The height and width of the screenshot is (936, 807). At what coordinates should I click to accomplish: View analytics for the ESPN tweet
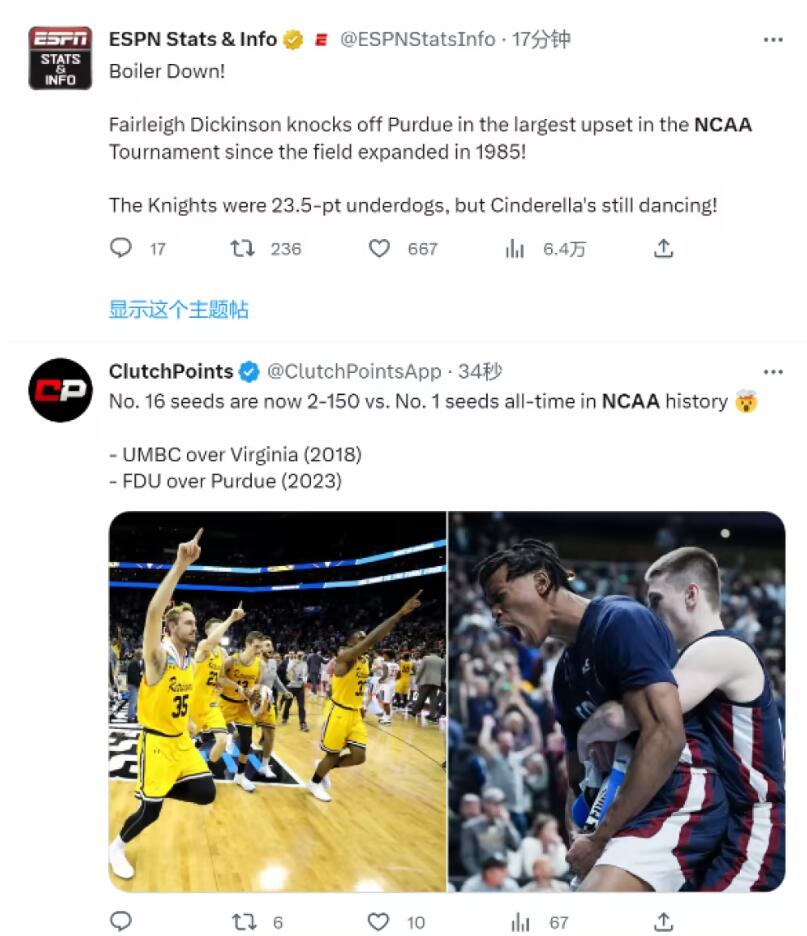click(515, 249)
